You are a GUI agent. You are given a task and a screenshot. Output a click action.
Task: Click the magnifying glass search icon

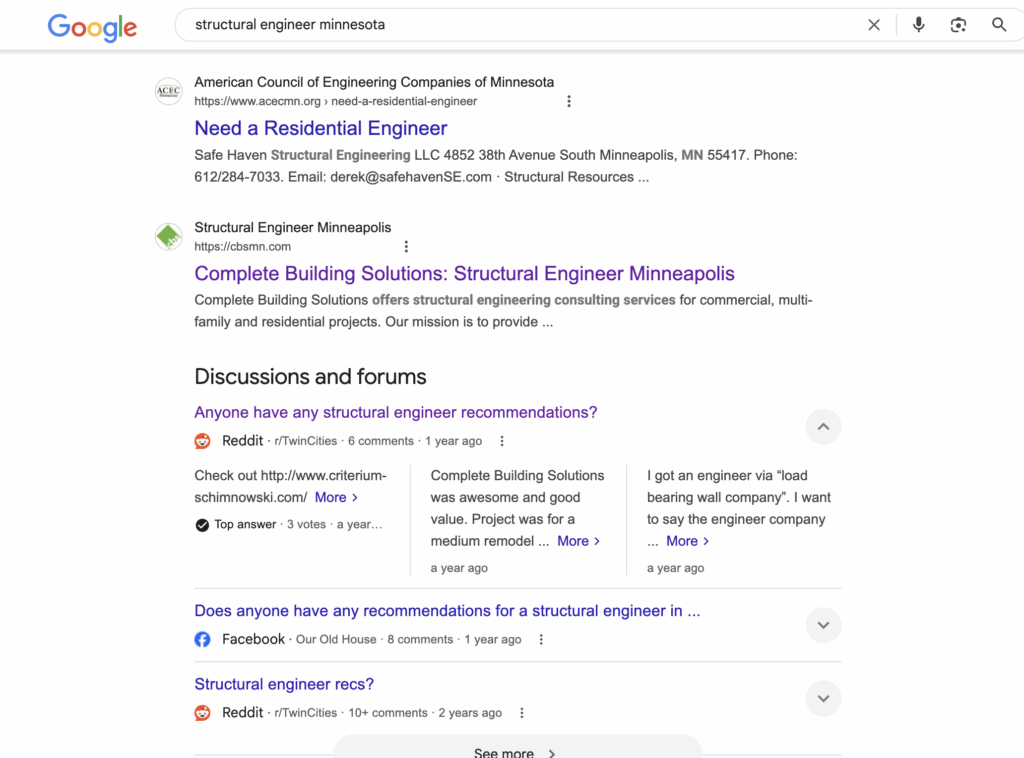point(999,25)
